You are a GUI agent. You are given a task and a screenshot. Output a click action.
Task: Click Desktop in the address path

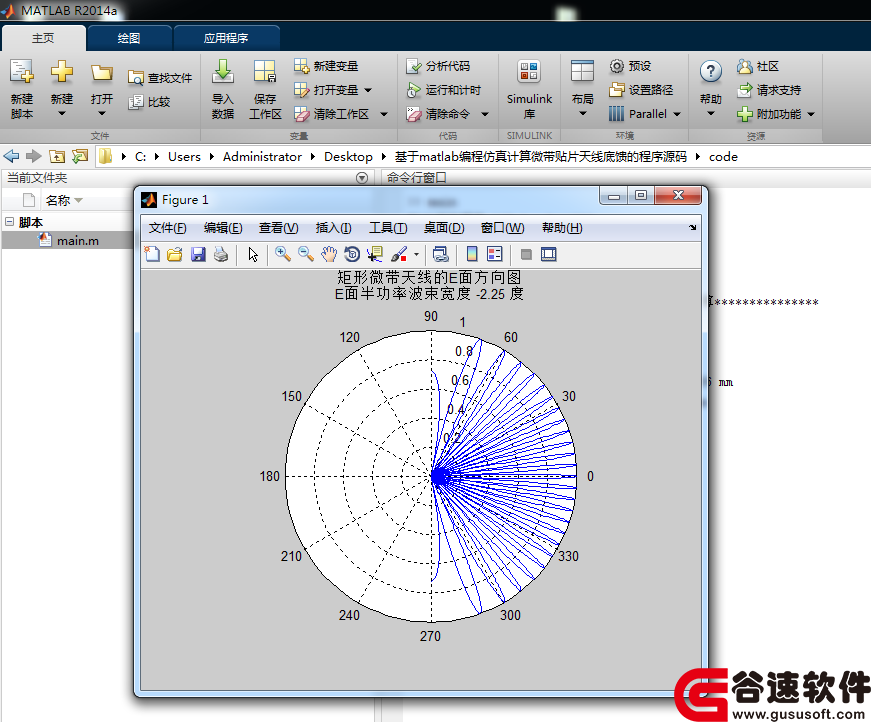(348, 157)
